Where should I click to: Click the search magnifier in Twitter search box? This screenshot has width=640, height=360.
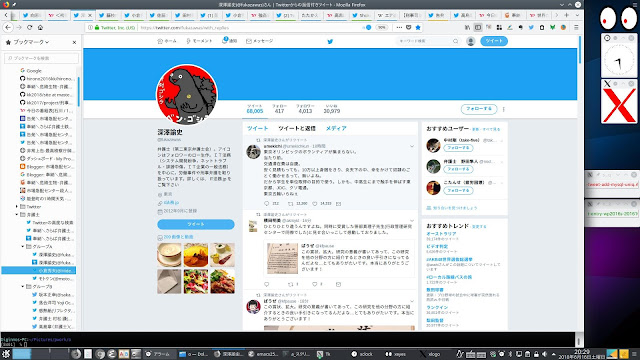coord(456,41)
